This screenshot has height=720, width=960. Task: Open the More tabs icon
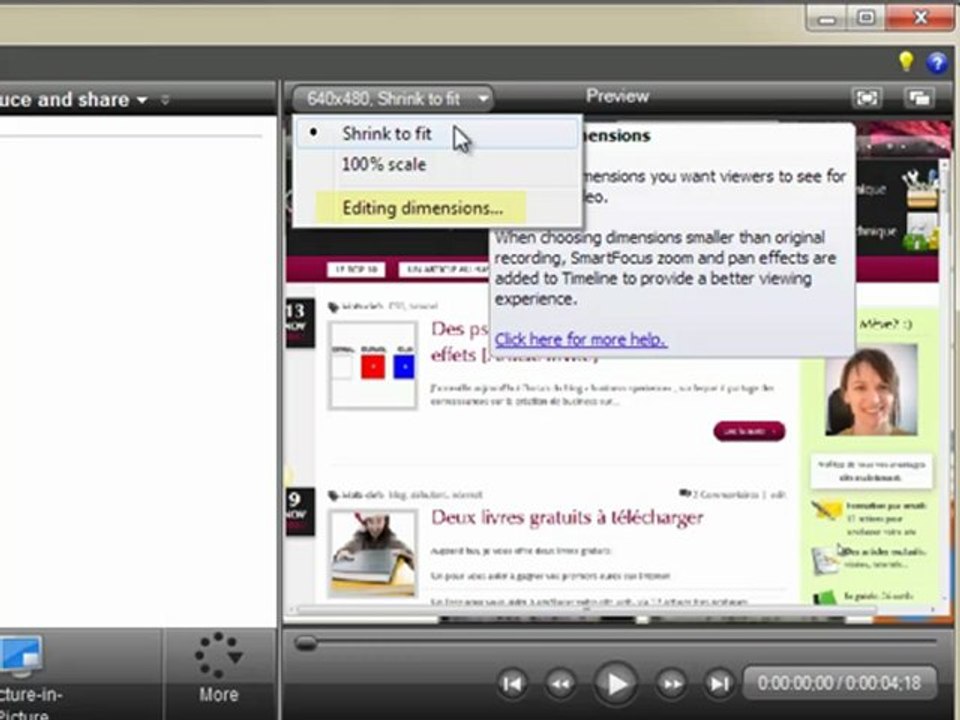[x=219, y=655]
